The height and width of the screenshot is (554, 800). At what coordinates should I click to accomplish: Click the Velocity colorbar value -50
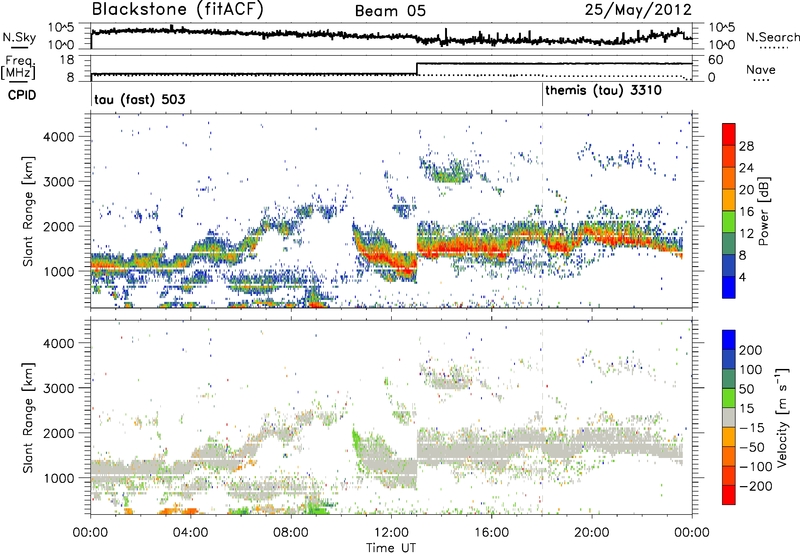pyautogui.click(x=752, y=447)
